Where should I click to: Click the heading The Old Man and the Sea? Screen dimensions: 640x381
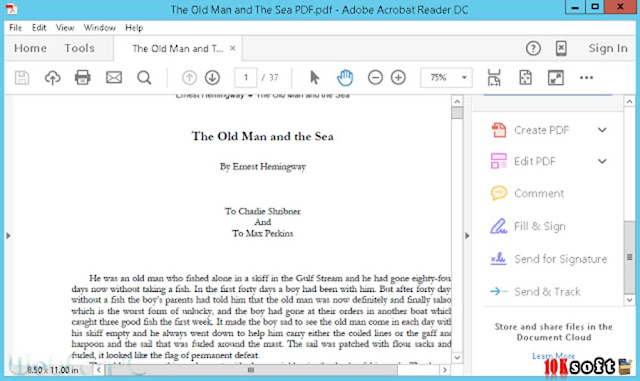coord(262,136)
